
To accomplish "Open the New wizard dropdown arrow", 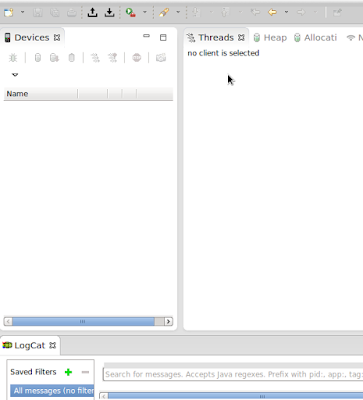I will point(22,12).
